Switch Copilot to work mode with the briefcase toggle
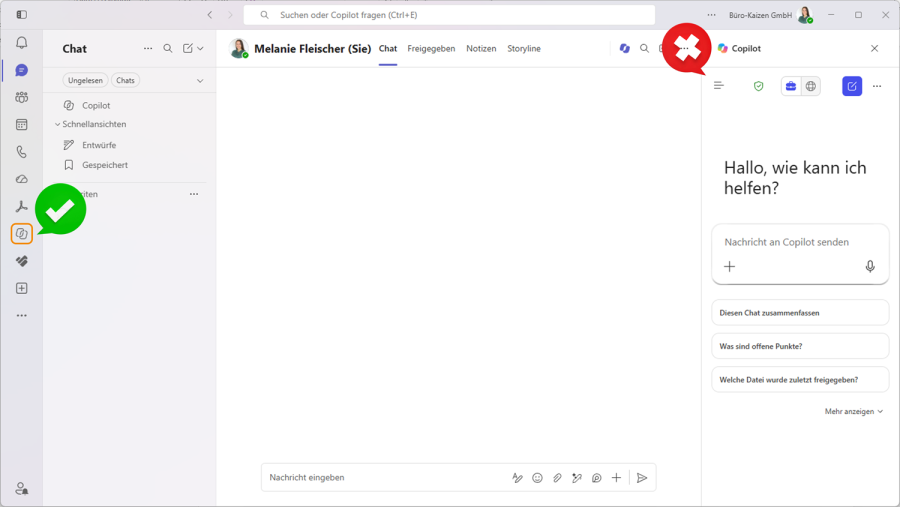This screenshot has width=900, height=507. [790, 86]
